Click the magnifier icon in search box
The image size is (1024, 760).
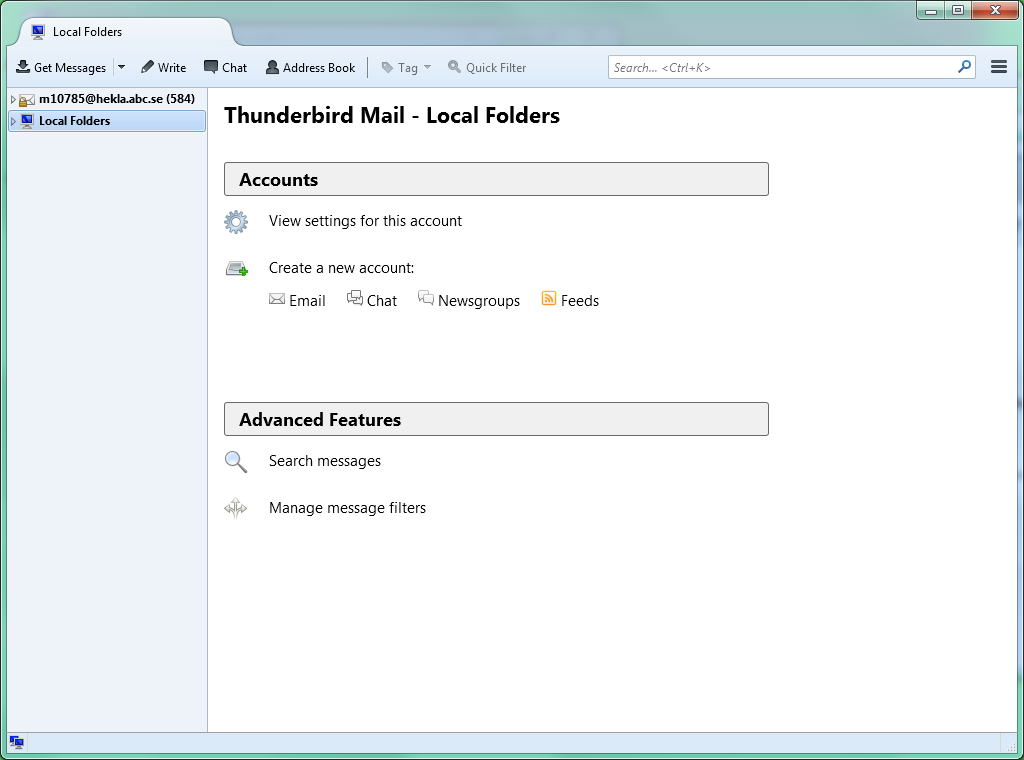pos(964,67)
